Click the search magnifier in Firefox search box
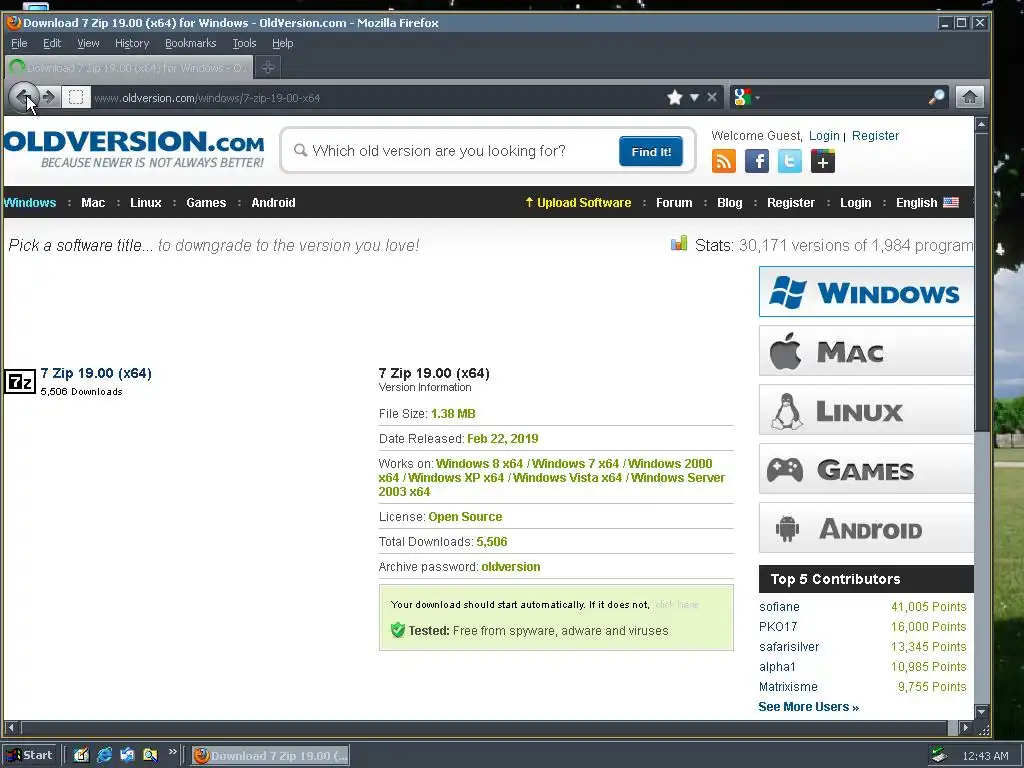1024x768 pixels. tap(936, 97)
